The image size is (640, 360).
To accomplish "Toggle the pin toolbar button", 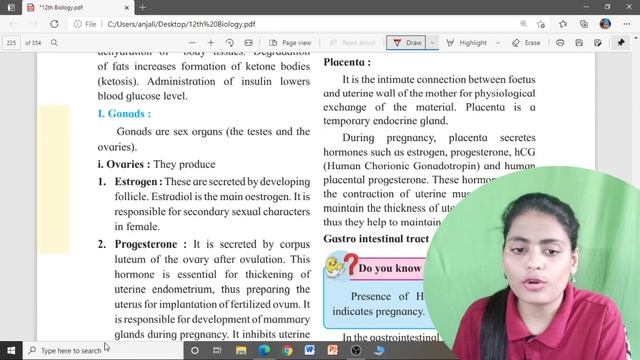I will (621, 42).
